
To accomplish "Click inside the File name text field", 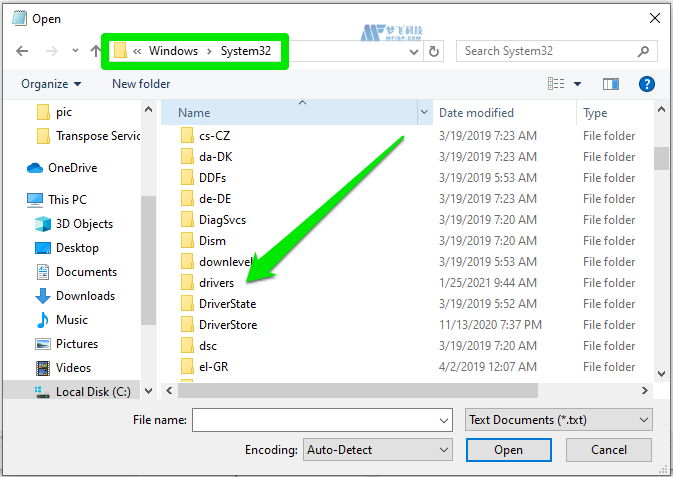I will (x=314, y=420).
